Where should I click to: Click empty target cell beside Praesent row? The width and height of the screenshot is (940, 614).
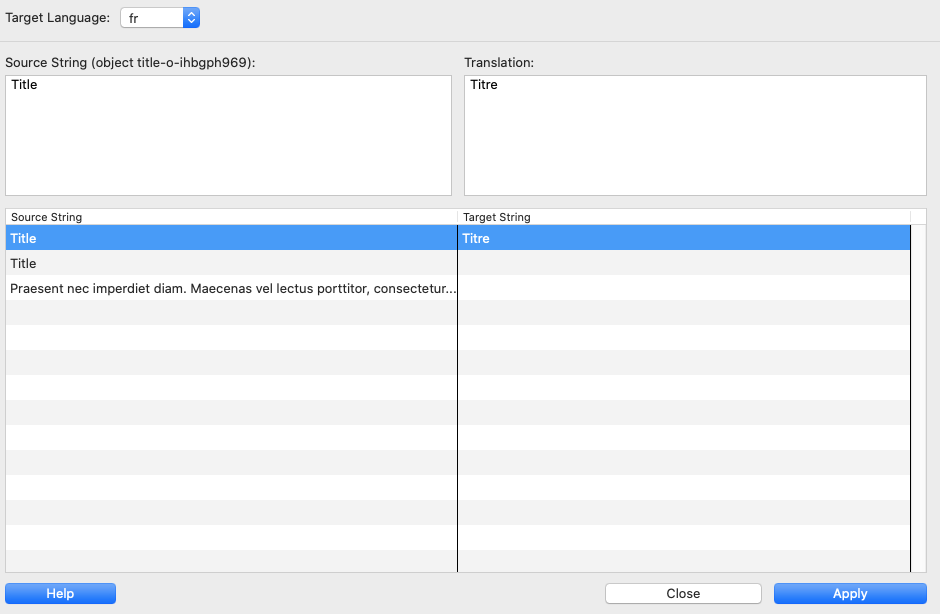(683, 288)
